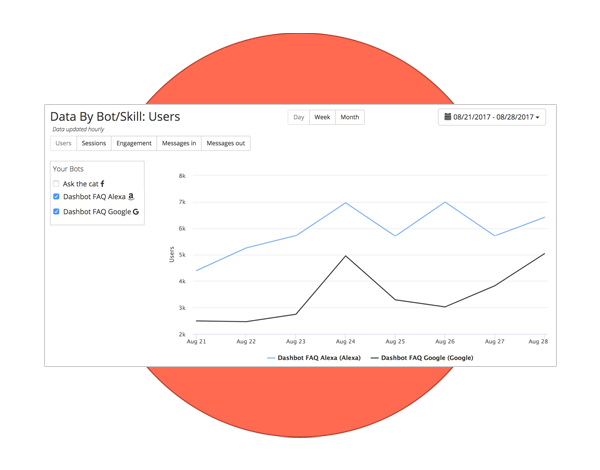Click the calendar icon in date picker
Viewport: 600px width, 470px height.
click(x=447, y=116)
